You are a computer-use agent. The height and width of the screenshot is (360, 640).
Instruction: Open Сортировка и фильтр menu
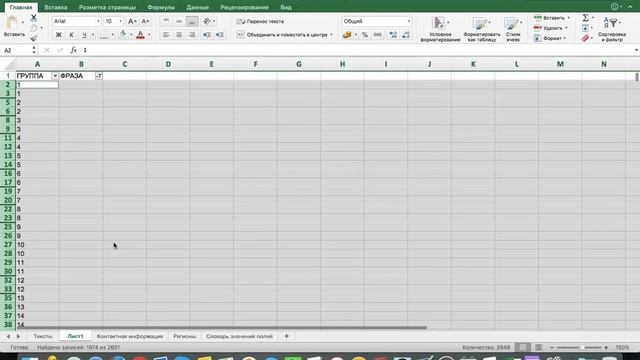[x=612, y=29]
